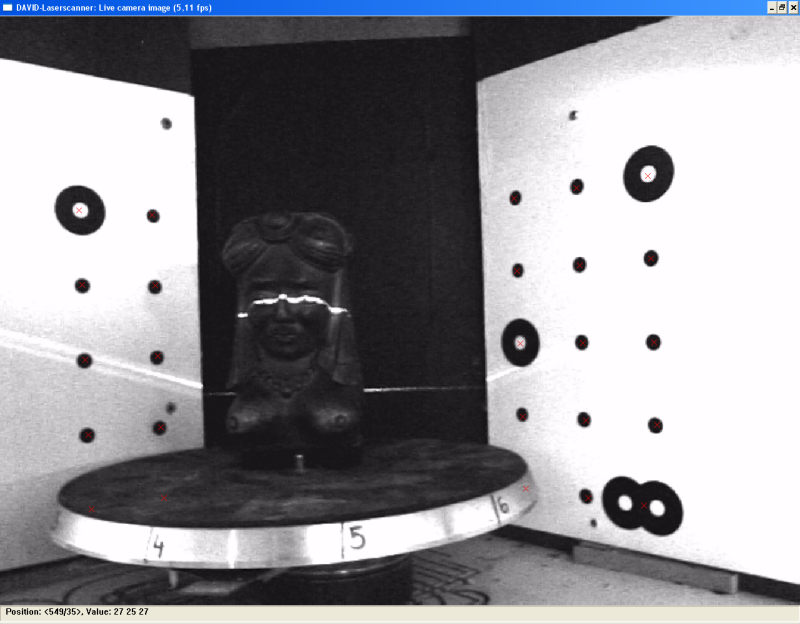Close the live camera image window
Viewport: 800px width, 624px height.
[793, 7]
